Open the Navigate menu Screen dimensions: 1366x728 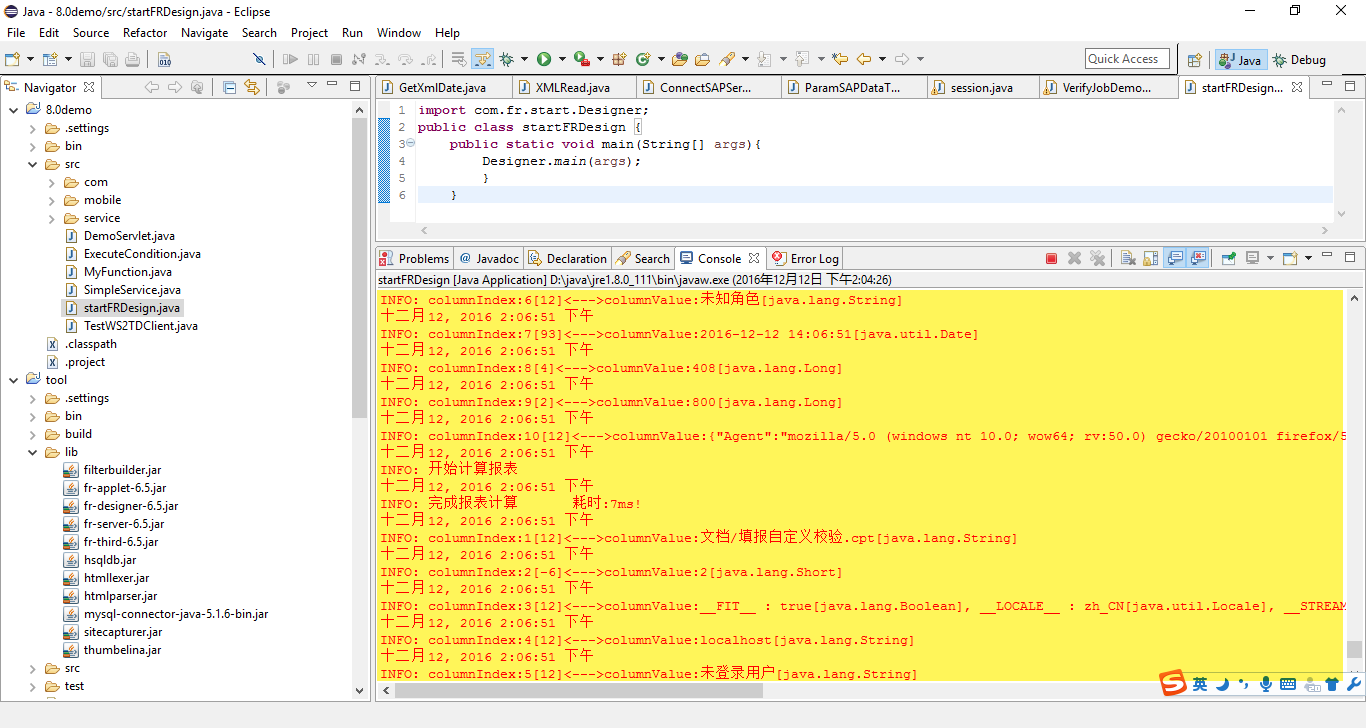205,32
